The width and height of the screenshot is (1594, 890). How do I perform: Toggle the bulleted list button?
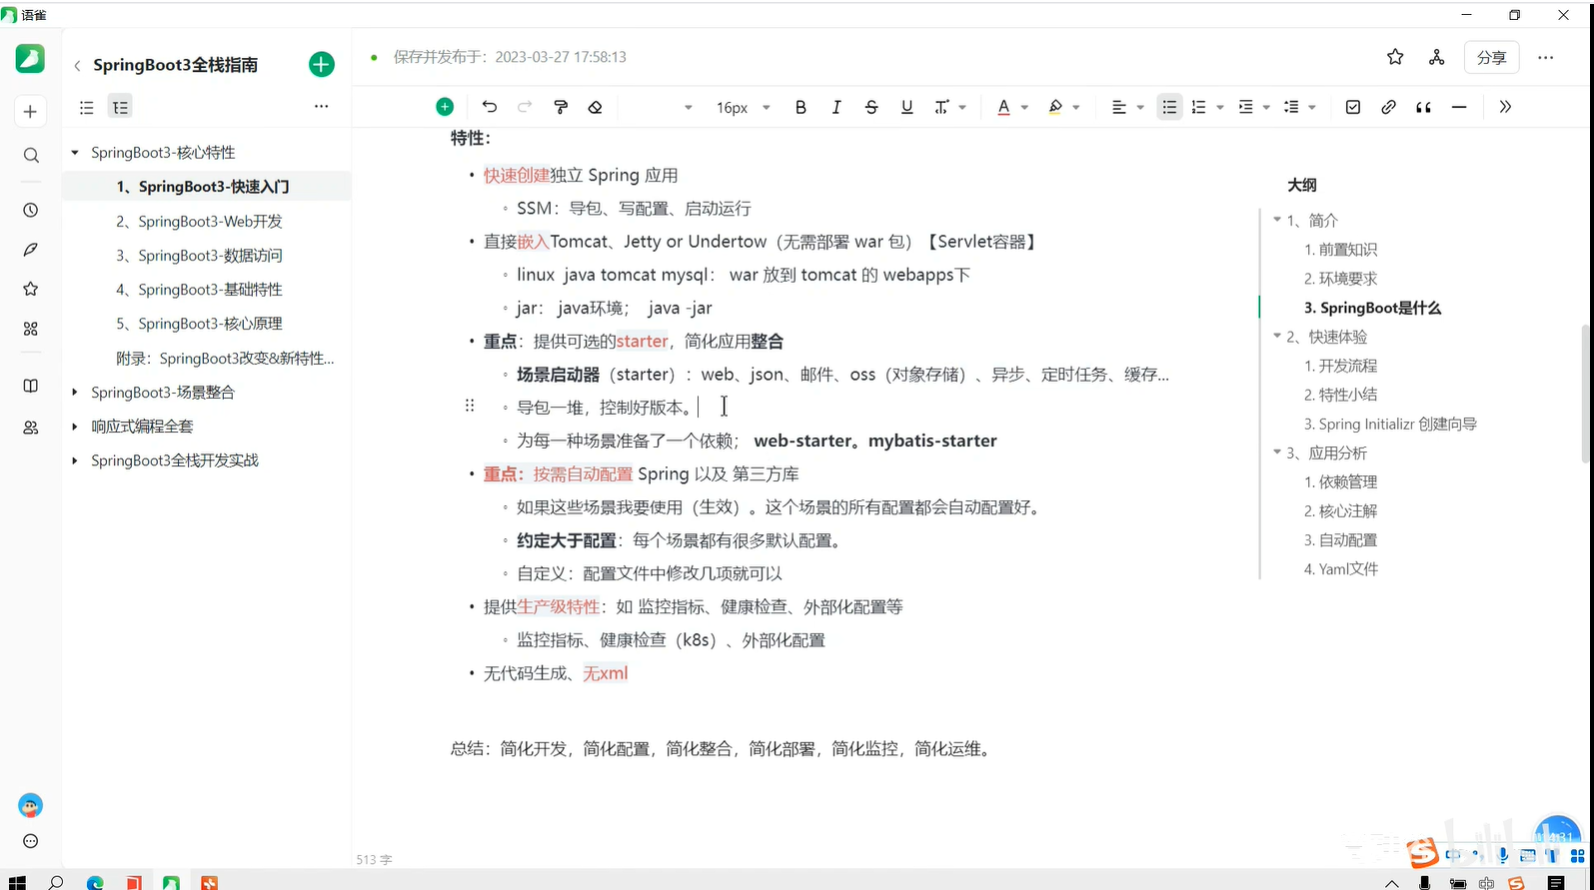tap(1169, 107)
